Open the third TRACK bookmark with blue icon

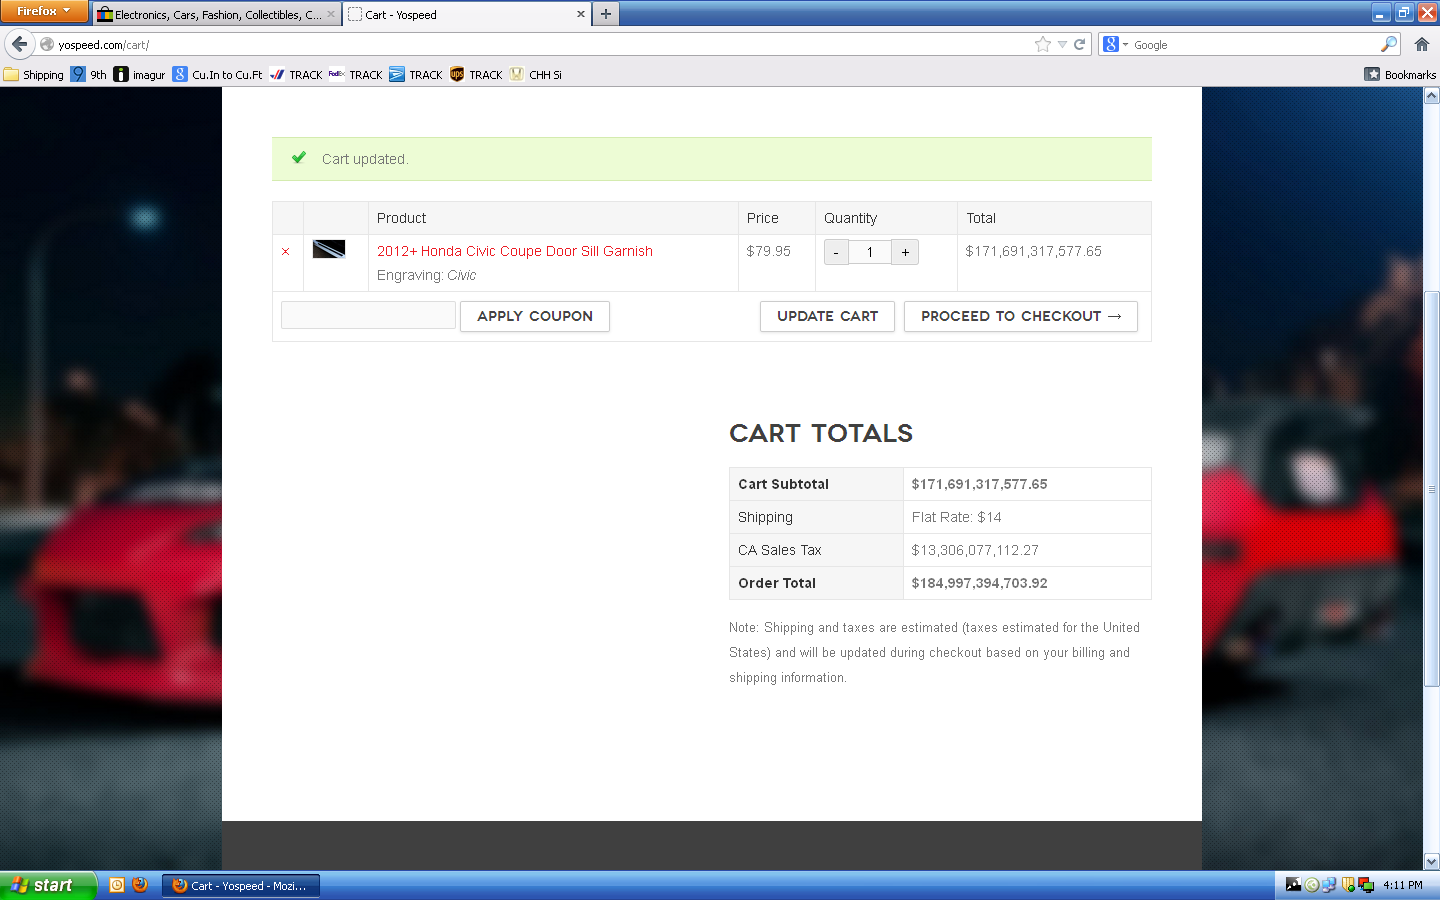(416, 75)
